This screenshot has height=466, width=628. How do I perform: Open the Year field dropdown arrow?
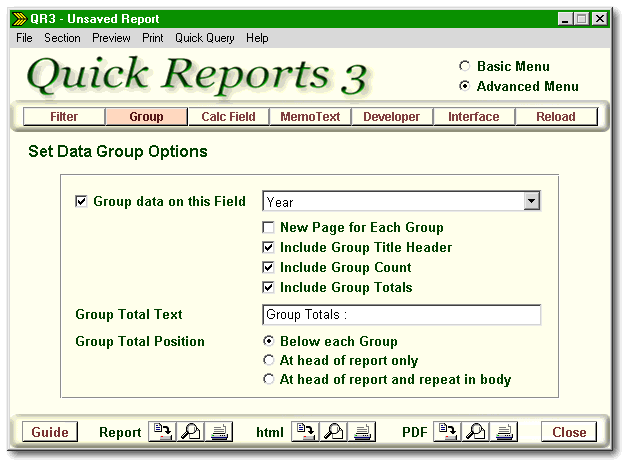(531, 201)
